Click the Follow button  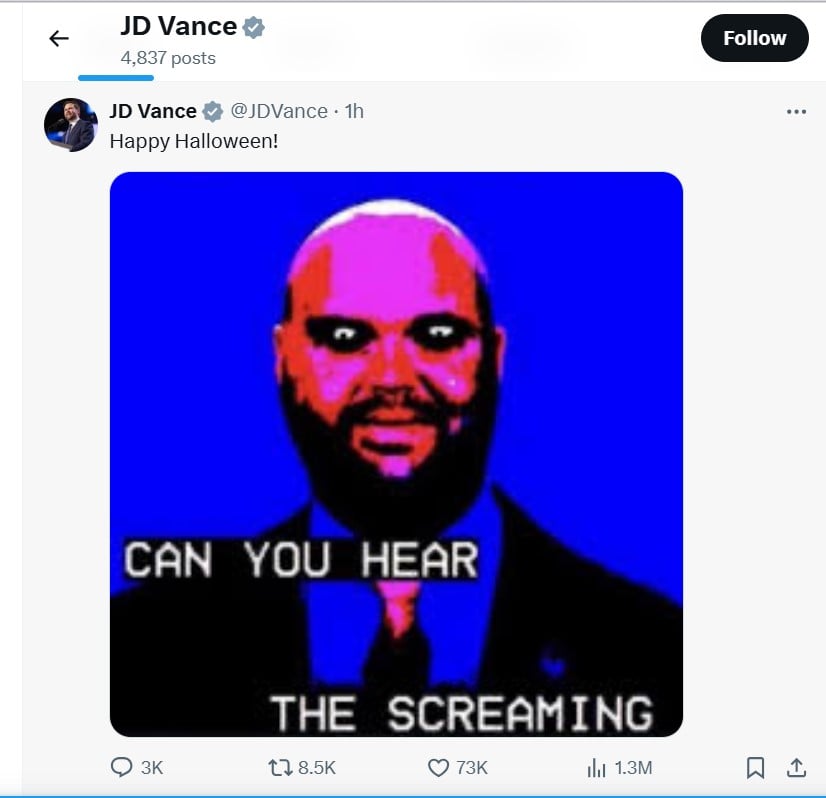754,38
